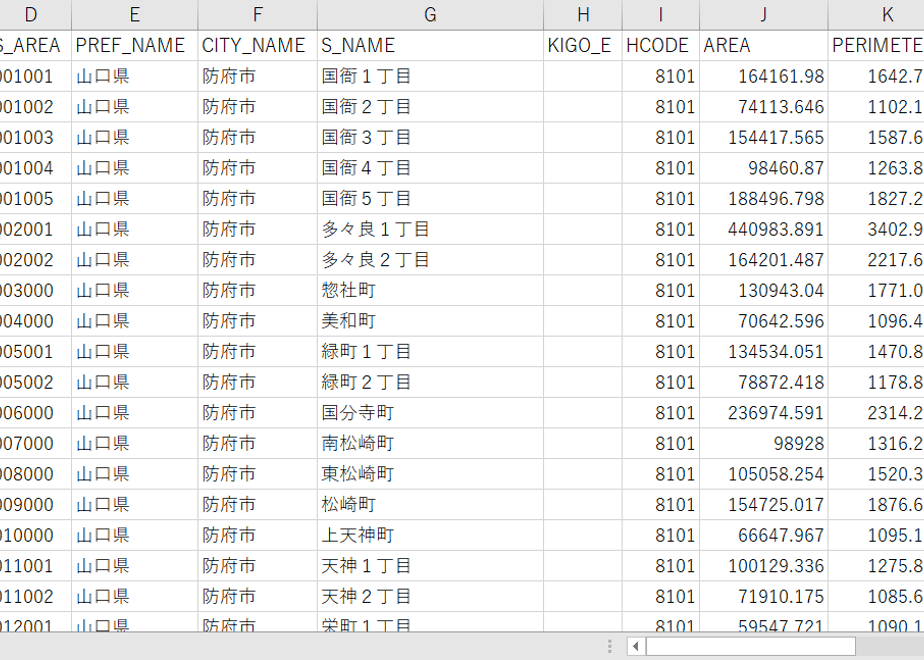Select cell containing 天神１丁目

coord(430,566)
